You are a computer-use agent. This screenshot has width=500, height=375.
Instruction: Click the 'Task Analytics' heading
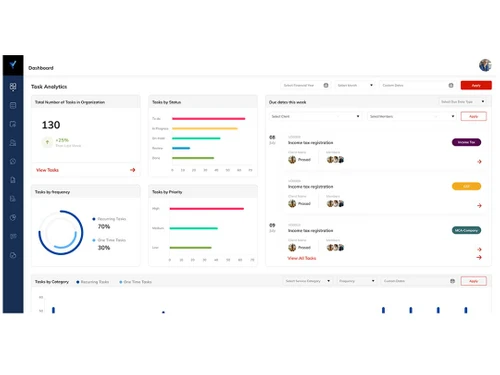(x=49, y=87)
